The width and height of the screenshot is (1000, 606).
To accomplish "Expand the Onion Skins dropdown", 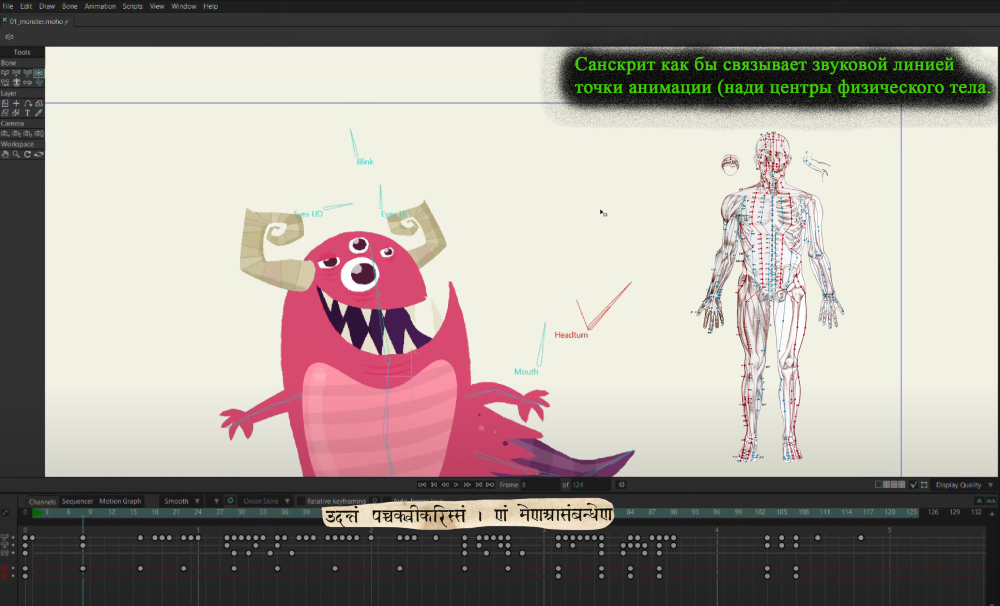I will click(x=266, y=501).
